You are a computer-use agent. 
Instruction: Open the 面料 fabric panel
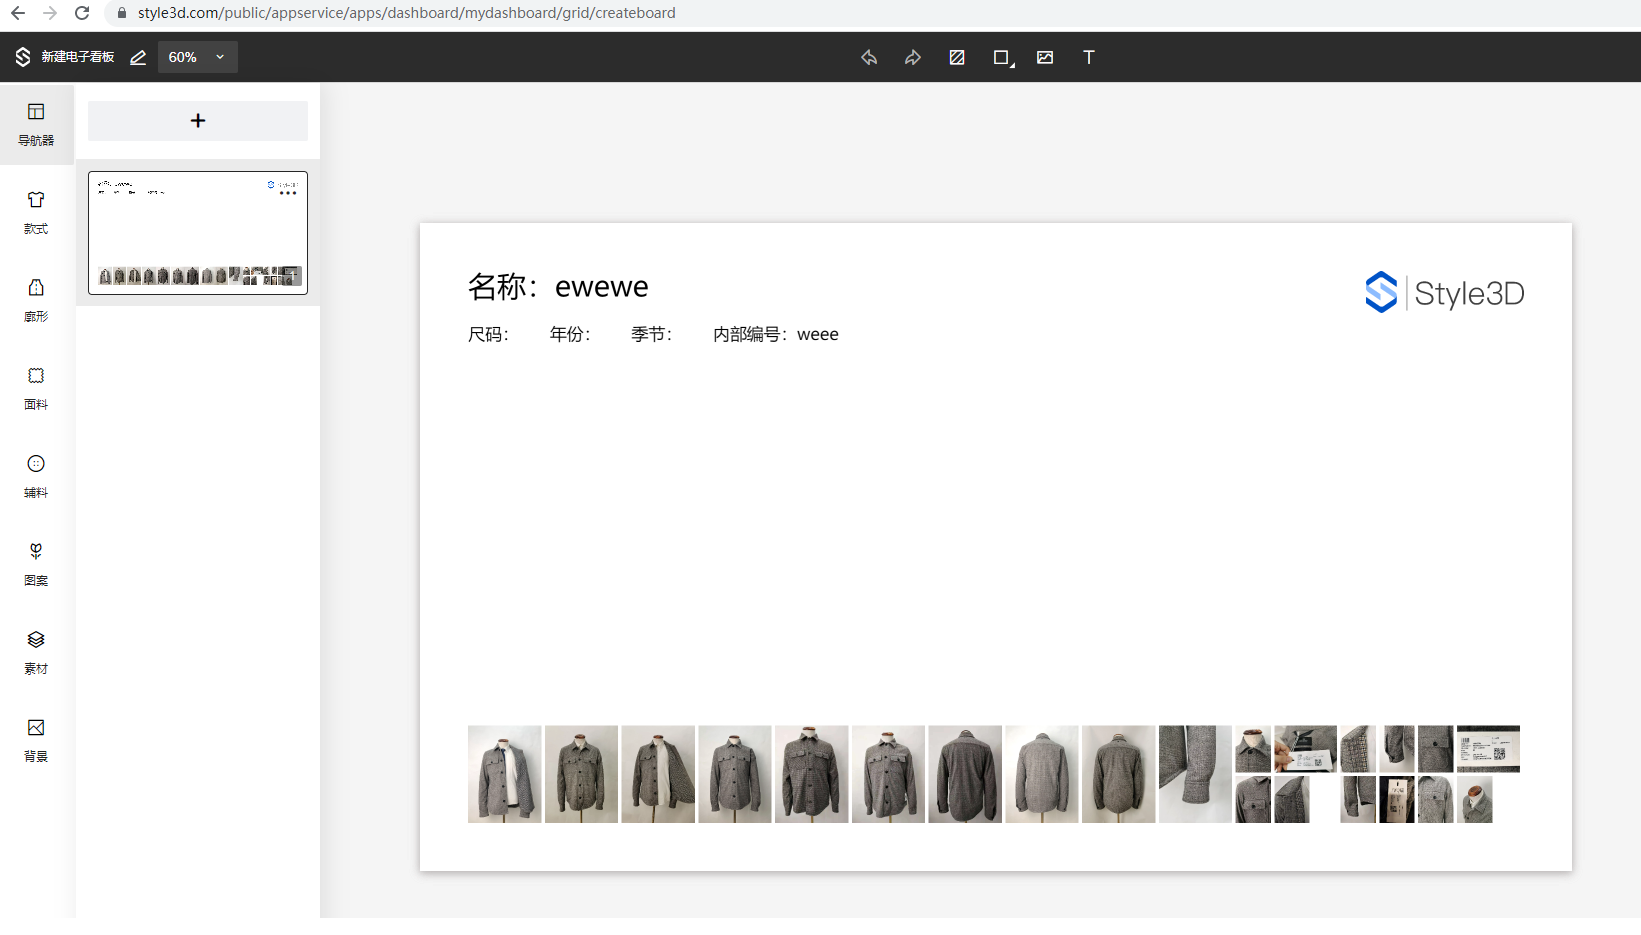[36, 388]
